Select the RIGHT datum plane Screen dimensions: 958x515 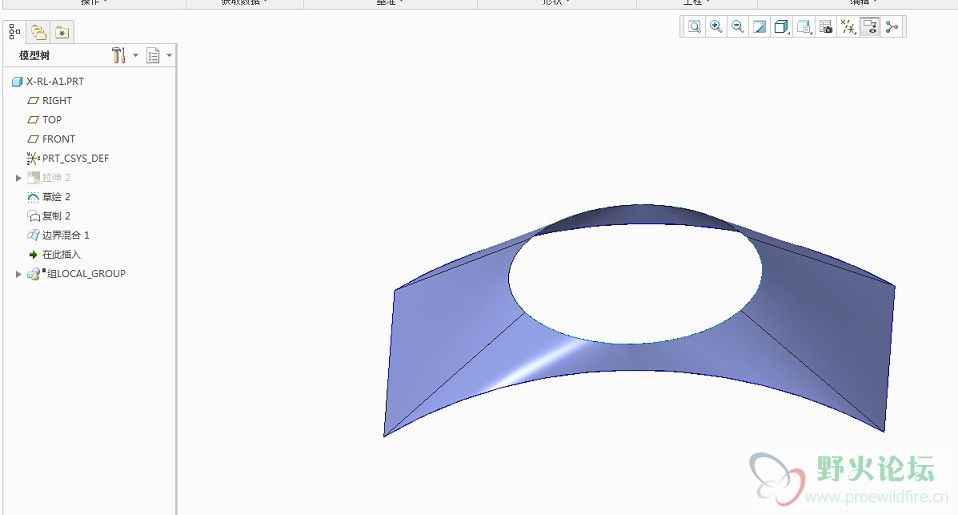click(50, 100)
